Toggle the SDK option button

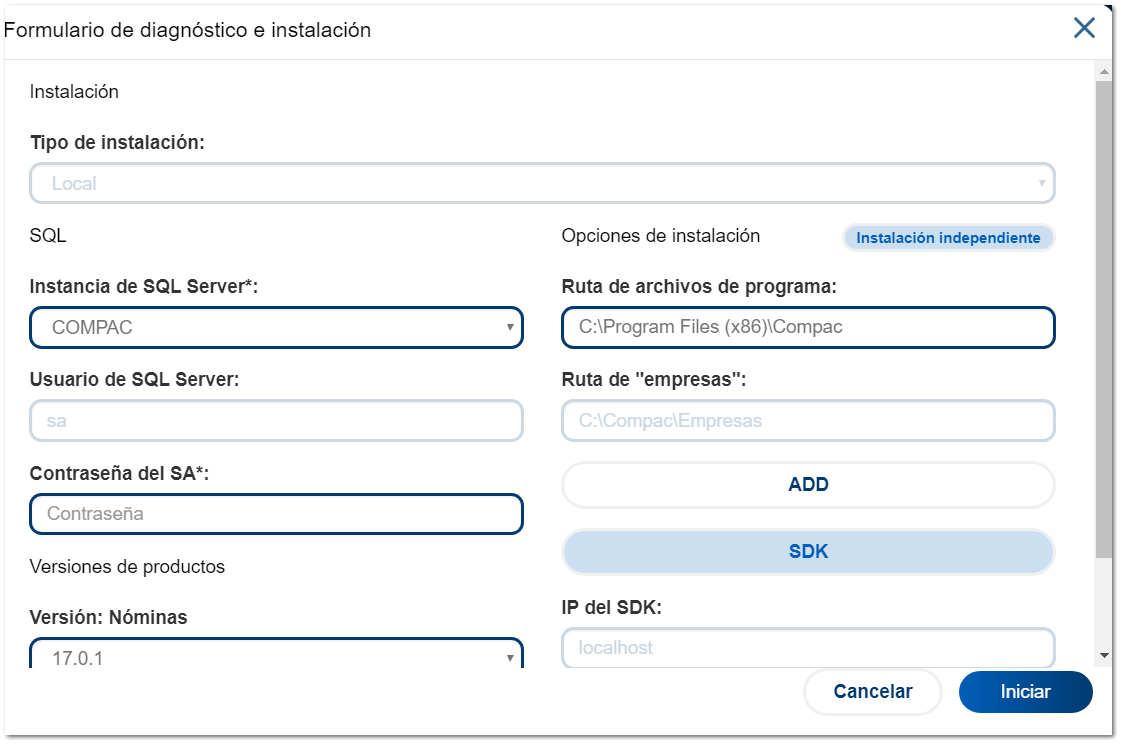click(x=808, y=552)
